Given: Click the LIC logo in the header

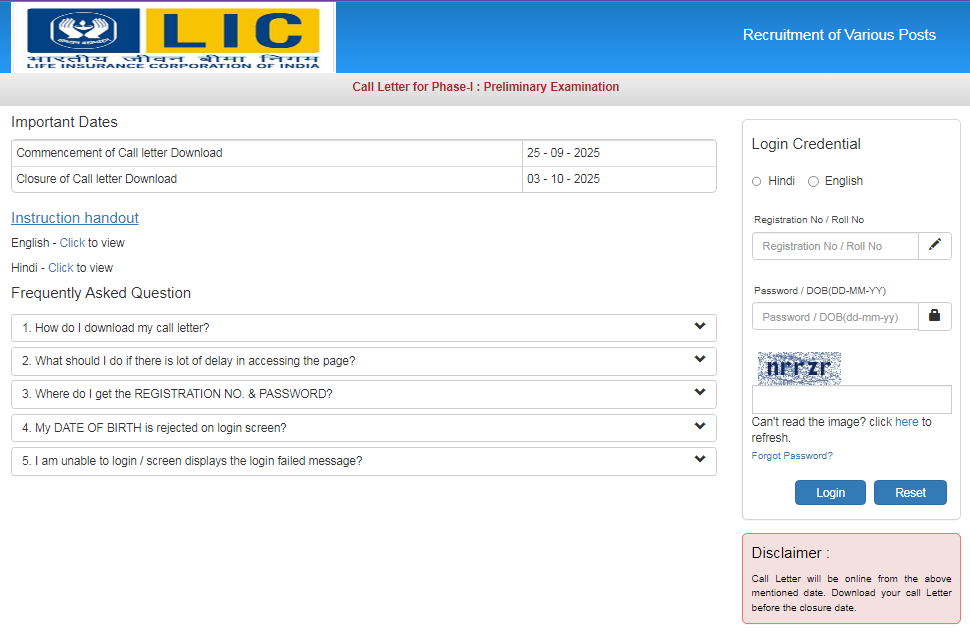Looking at the screenshot, I should [x=173, y=38].
